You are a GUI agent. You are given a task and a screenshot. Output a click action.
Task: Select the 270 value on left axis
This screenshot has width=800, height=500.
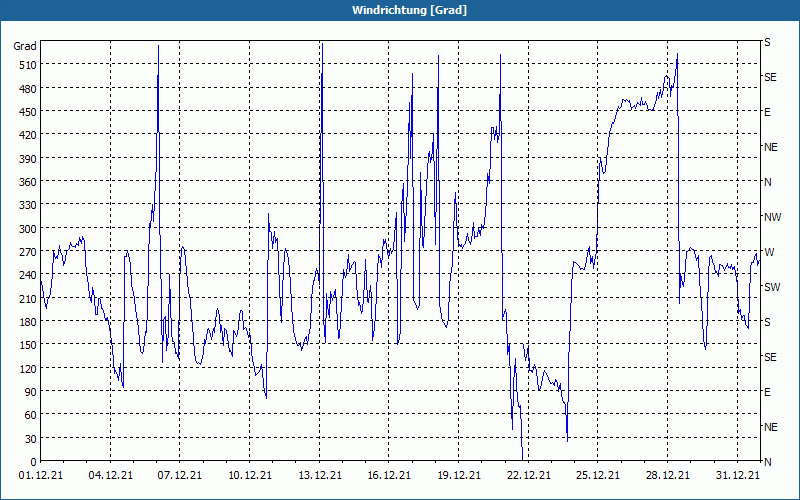pos(28,252)
